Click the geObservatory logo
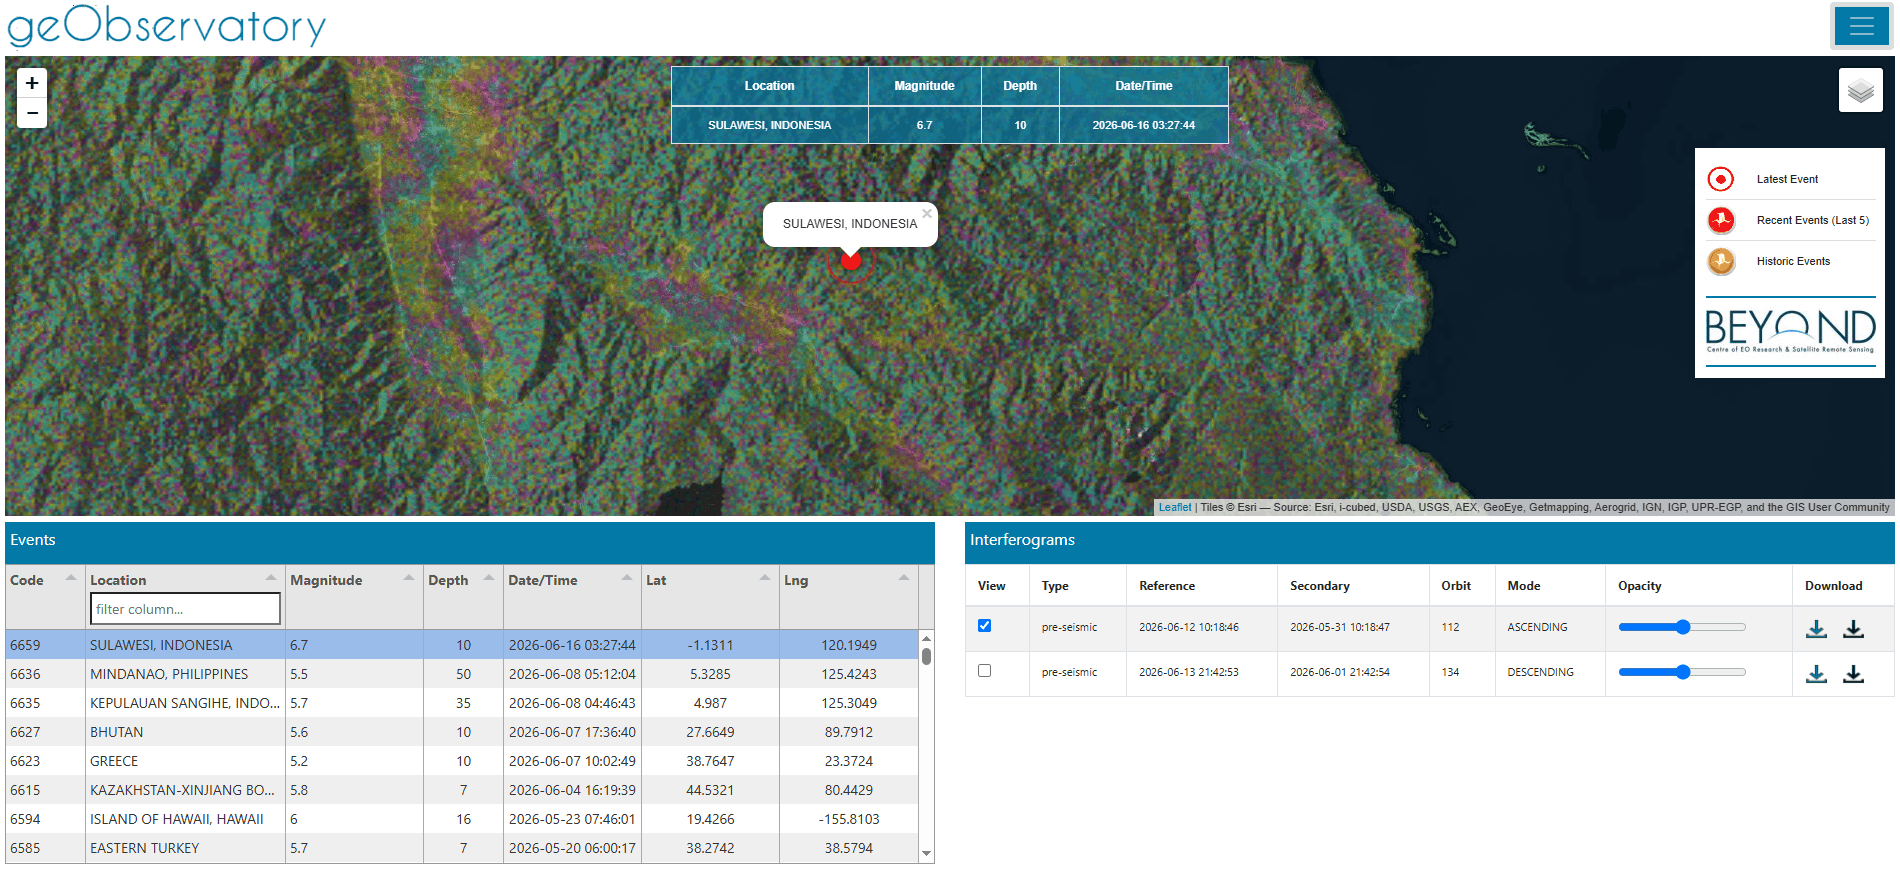1900x880 pixels. 167,25
